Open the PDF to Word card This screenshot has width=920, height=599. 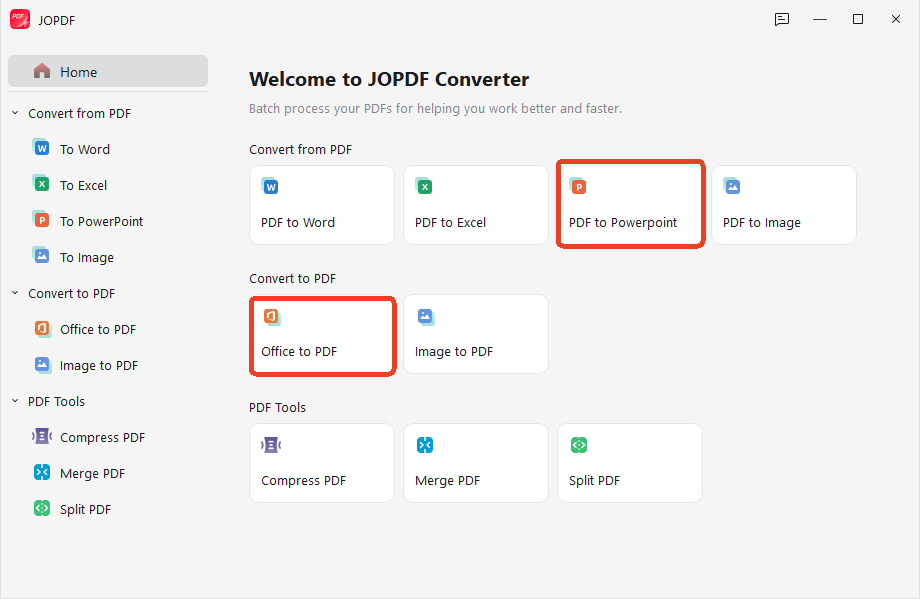tap(322, 205)
